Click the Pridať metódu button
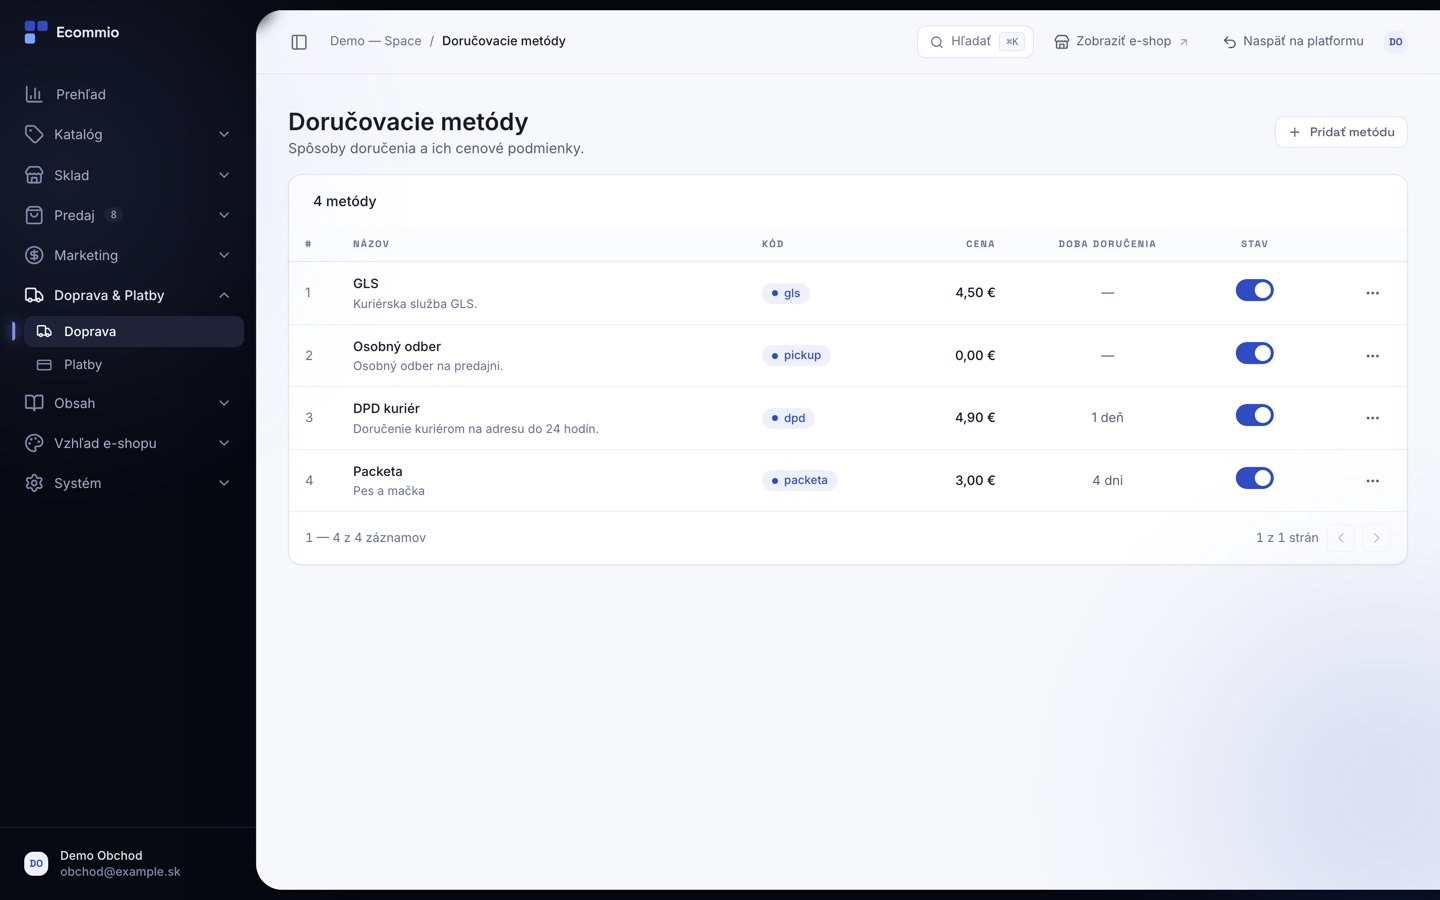The width and height of the screenshot is (1440, 900). tap(1340, 132)
